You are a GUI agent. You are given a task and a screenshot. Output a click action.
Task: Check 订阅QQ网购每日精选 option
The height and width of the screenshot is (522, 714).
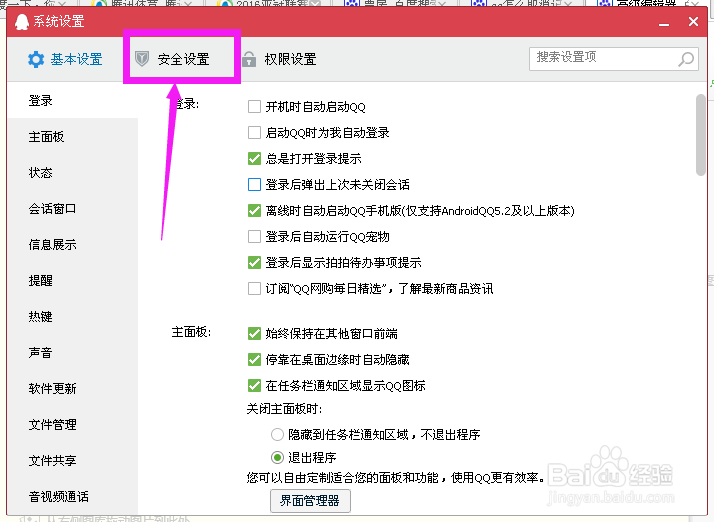(x=254, y=288)
